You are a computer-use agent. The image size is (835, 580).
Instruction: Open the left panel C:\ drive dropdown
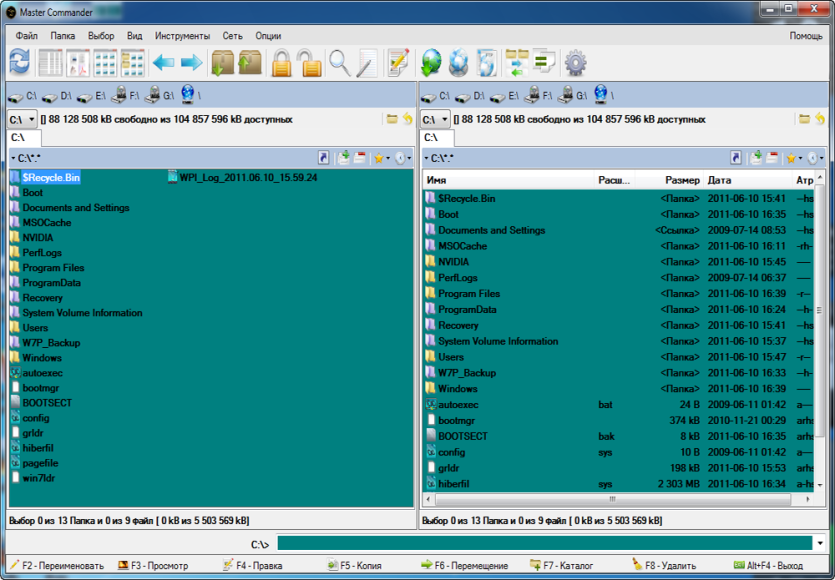(22, 119)
